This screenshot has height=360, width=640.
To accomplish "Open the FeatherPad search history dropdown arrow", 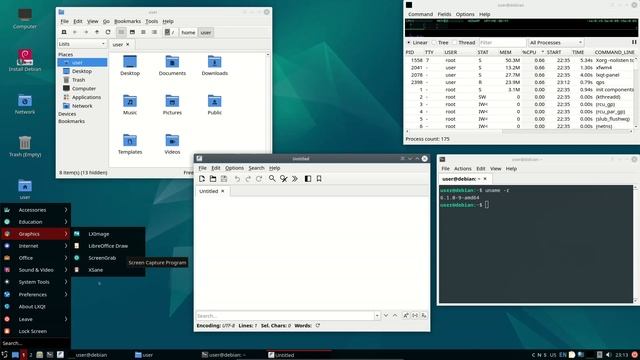I will pos(377,316).
